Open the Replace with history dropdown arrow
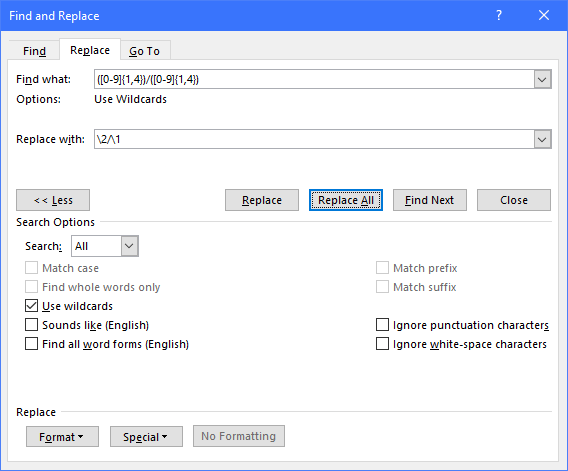This screenshot has height=471, width=568. point(542,139)
